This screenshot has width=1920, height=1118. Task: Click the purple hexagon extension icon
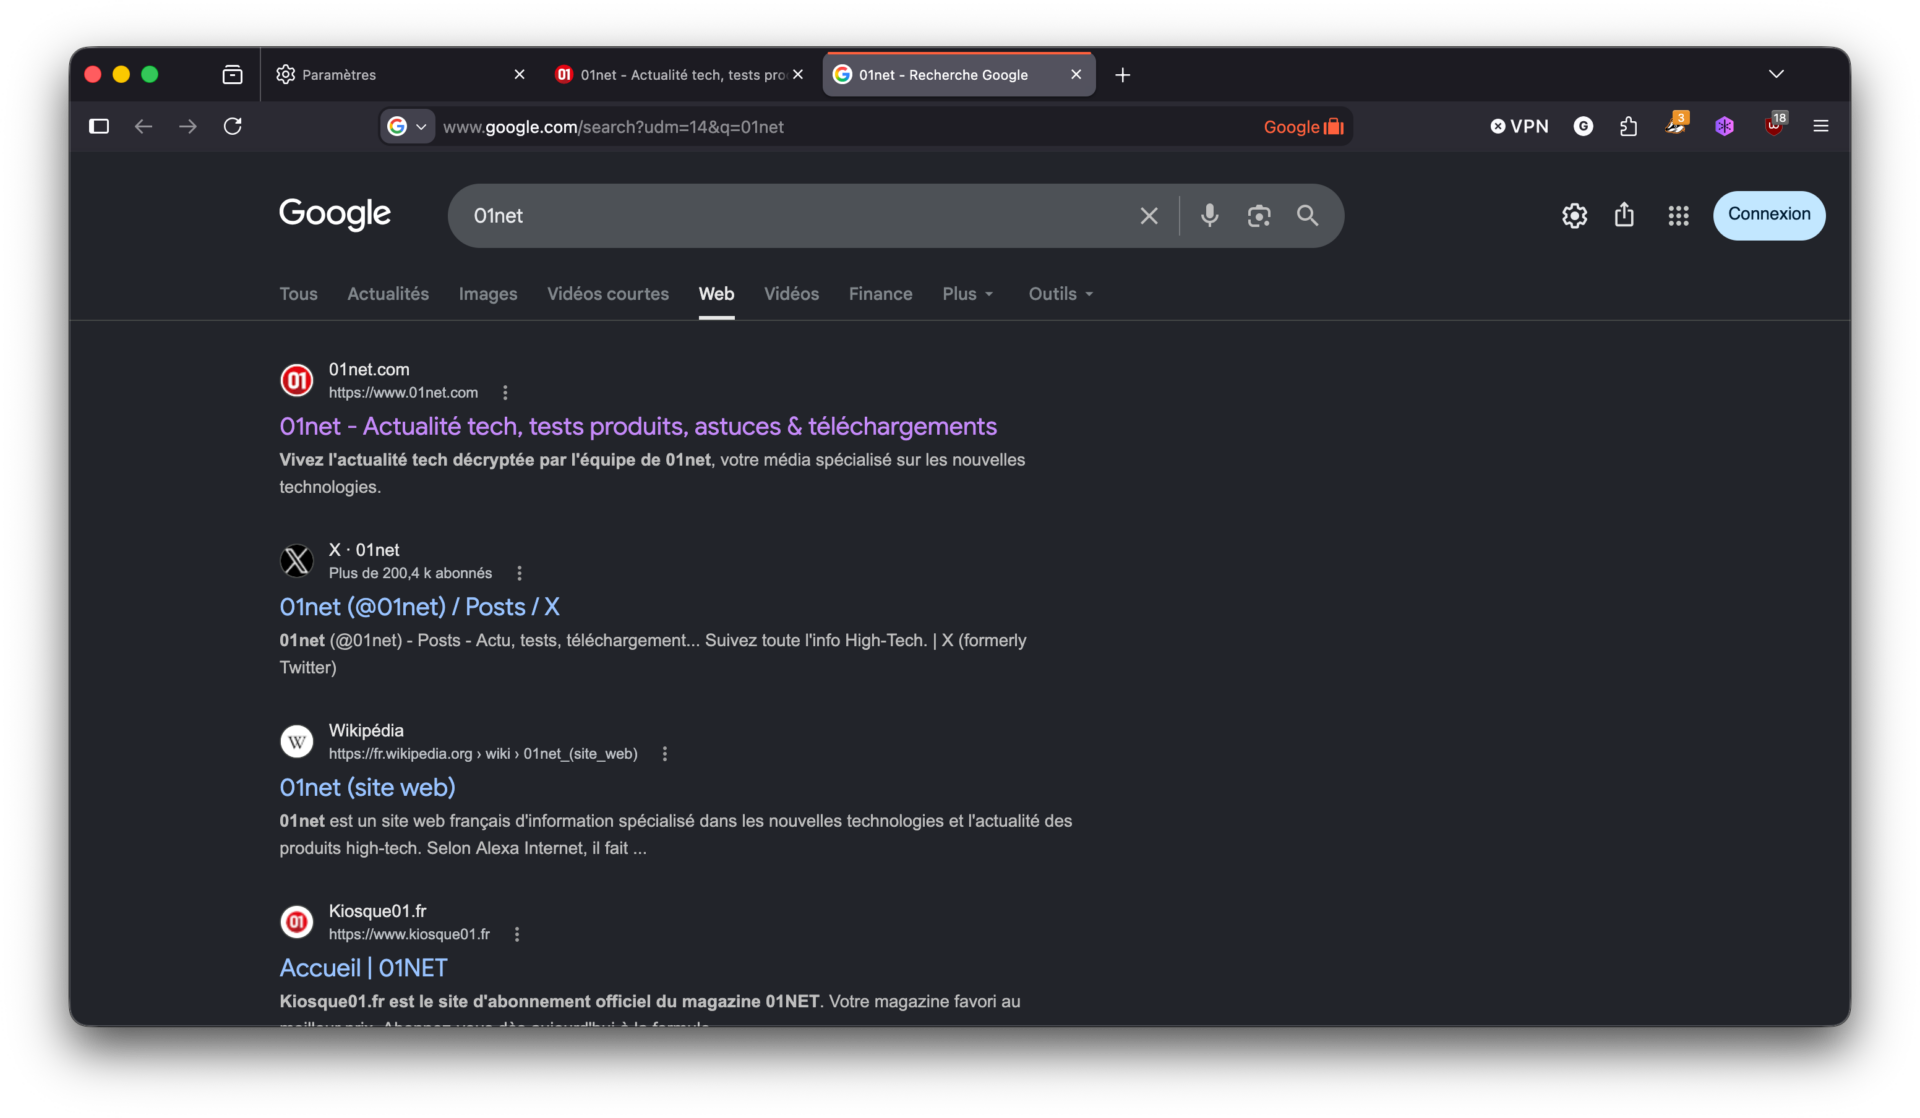1724,126
